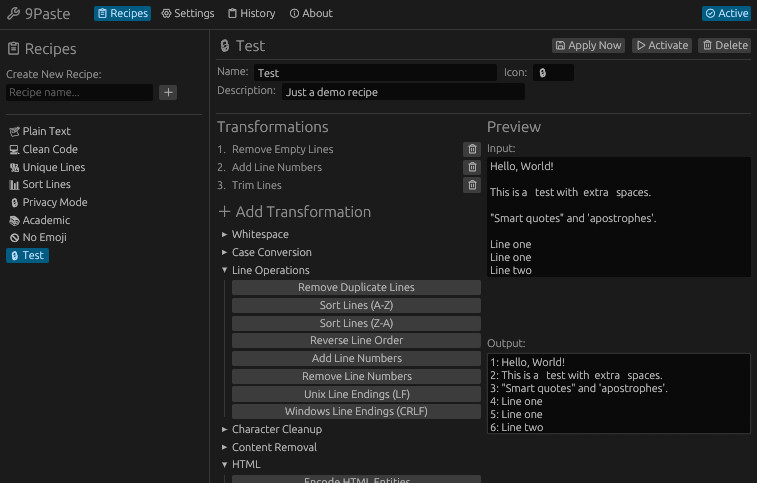Open the Settings tab
Screen dimensions: 757x483
point(187,14)
